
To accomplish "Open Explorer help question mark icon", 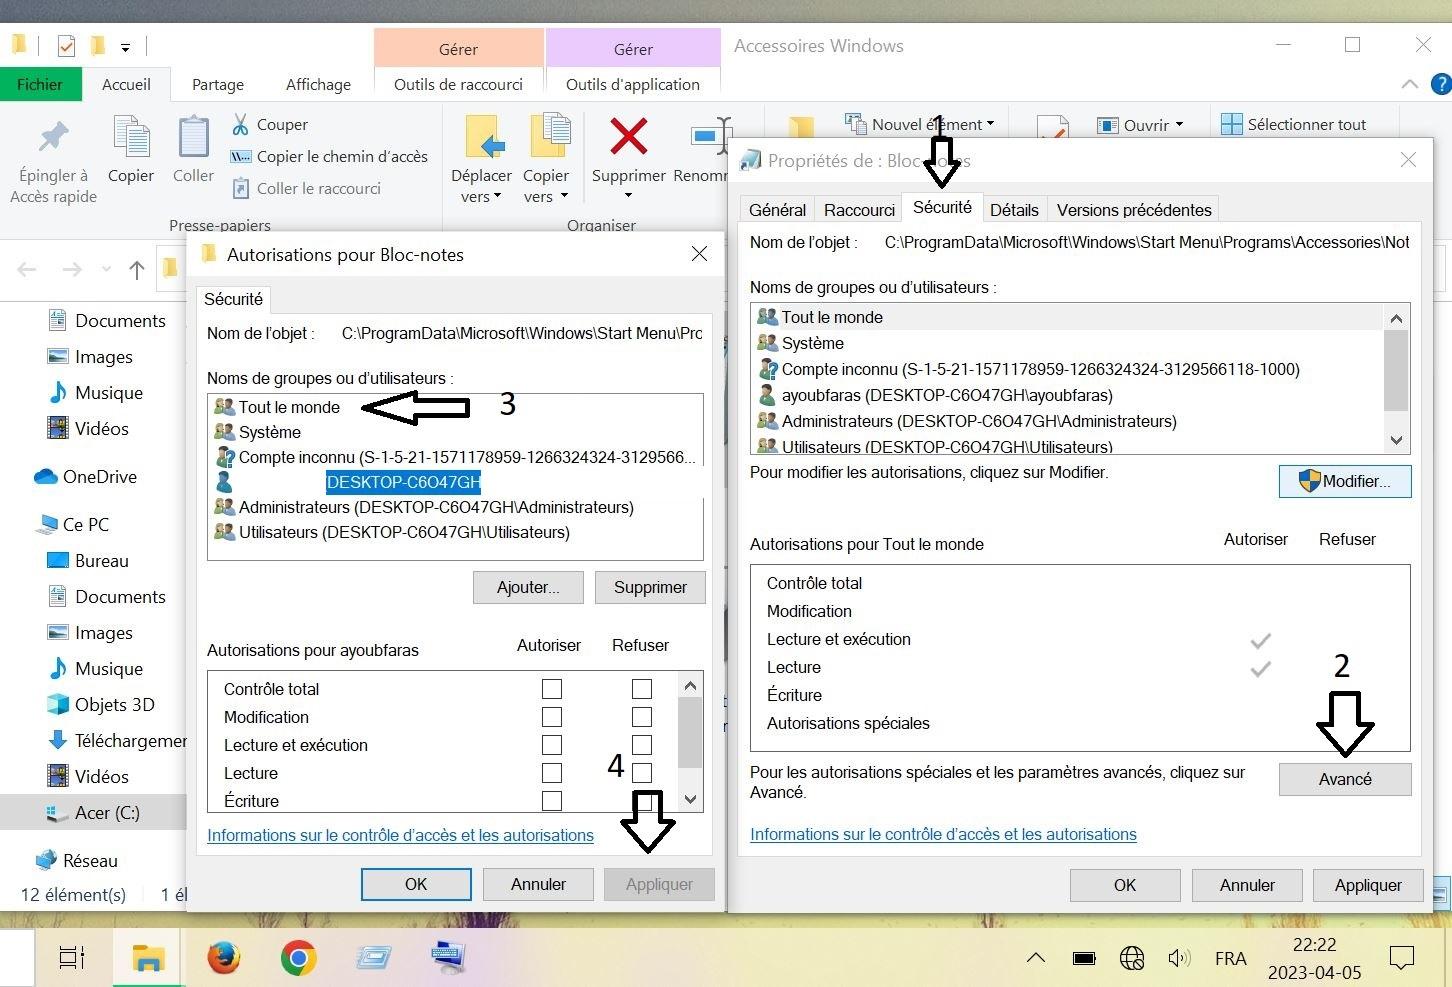I will click(x=1441, y=84).
